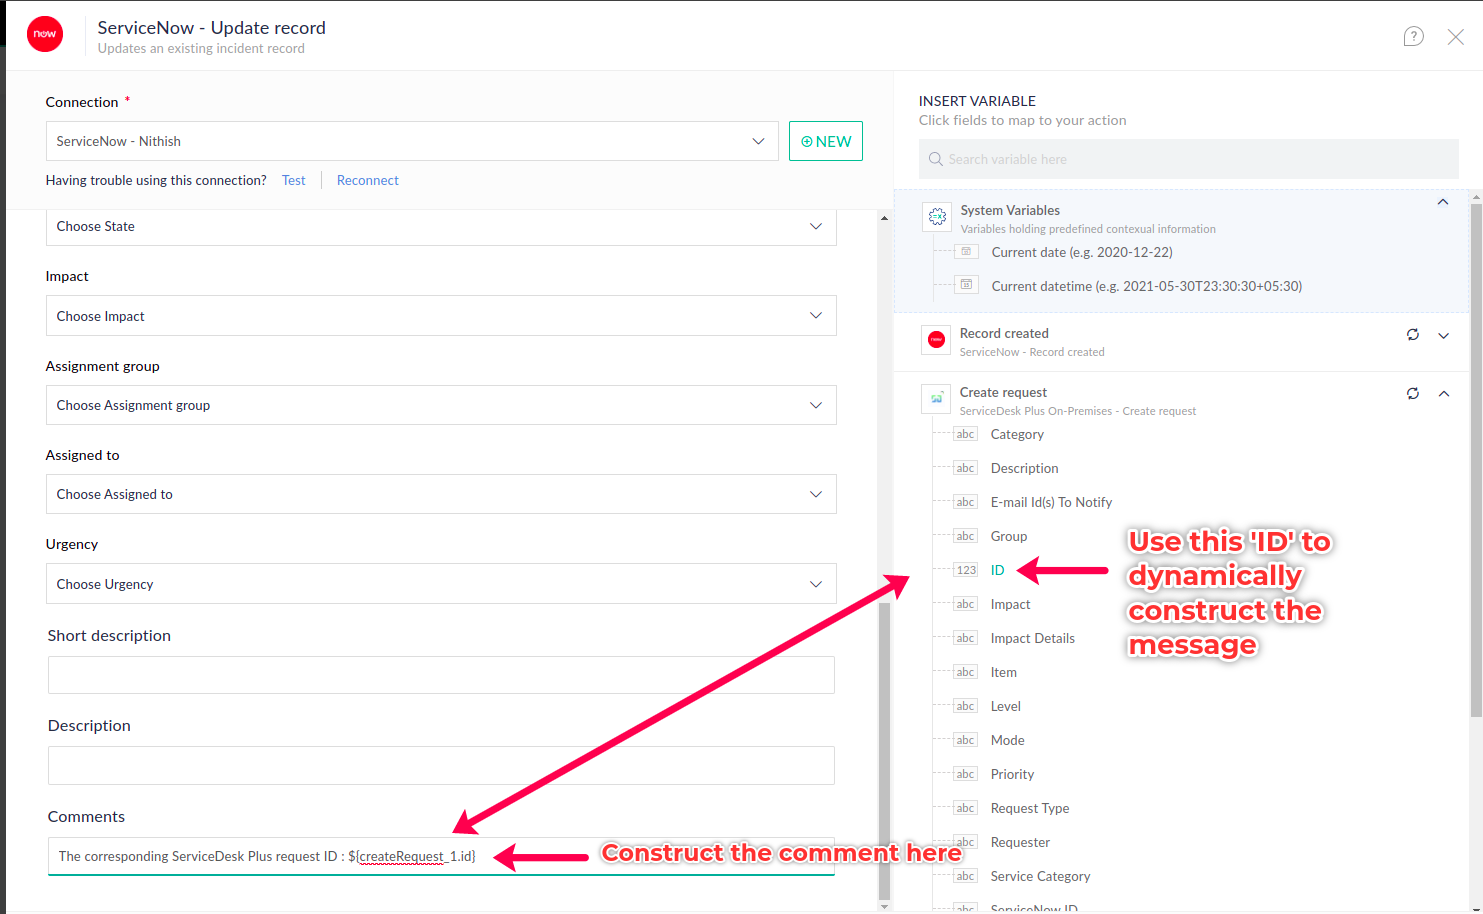
Task: Click the abc icon beside E-mail Id(s) To Notify
Action: tap(965, 502)
